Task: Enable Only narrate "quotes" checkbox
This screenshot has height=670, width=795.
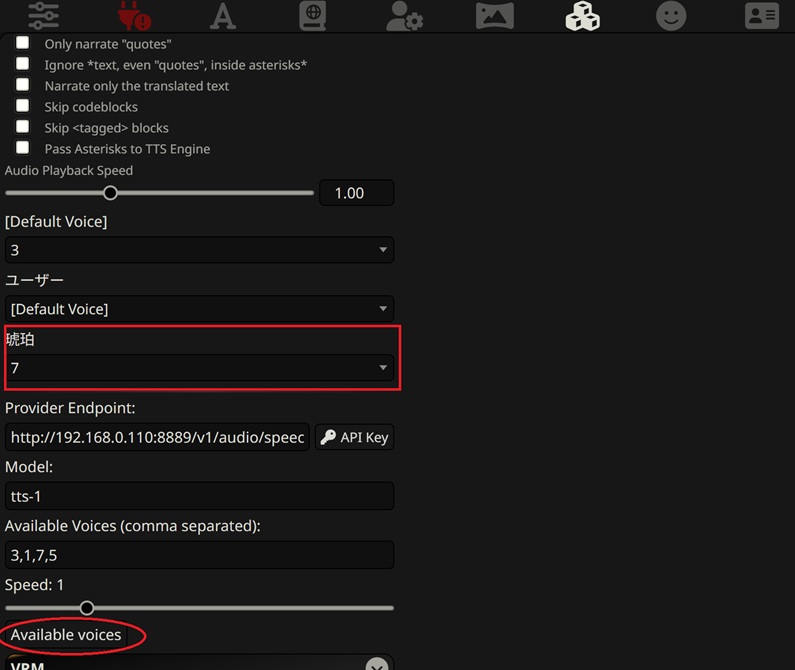Action: (x=22, y=43)
